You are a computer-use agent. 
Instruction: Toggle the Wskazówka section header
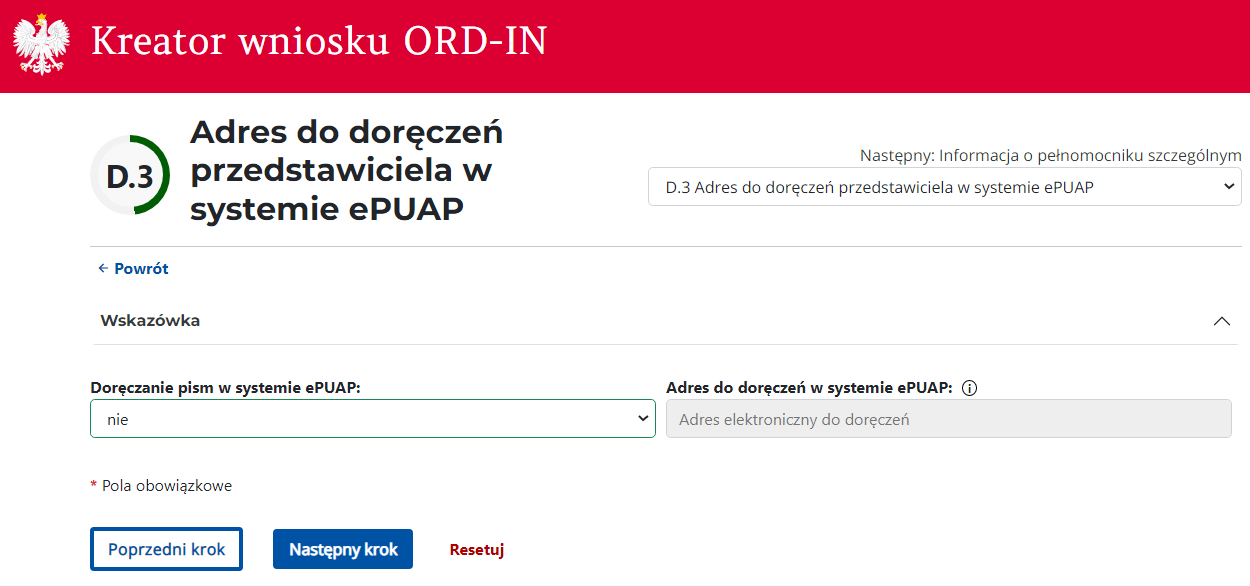tap(150, 321)
